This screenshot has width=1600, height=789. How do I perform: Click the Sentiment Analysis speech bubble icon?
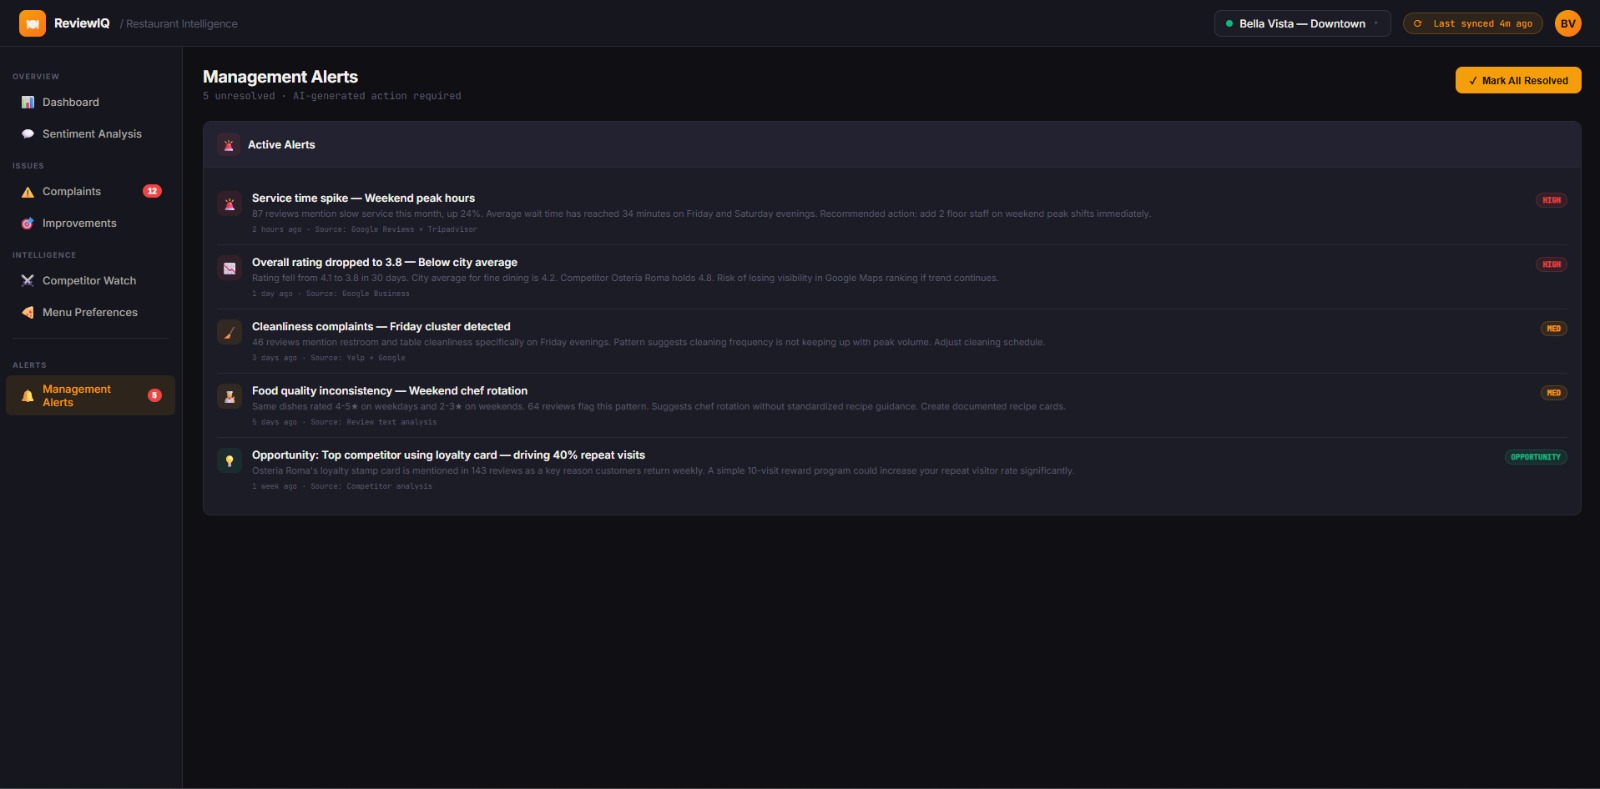click(28, 134)
